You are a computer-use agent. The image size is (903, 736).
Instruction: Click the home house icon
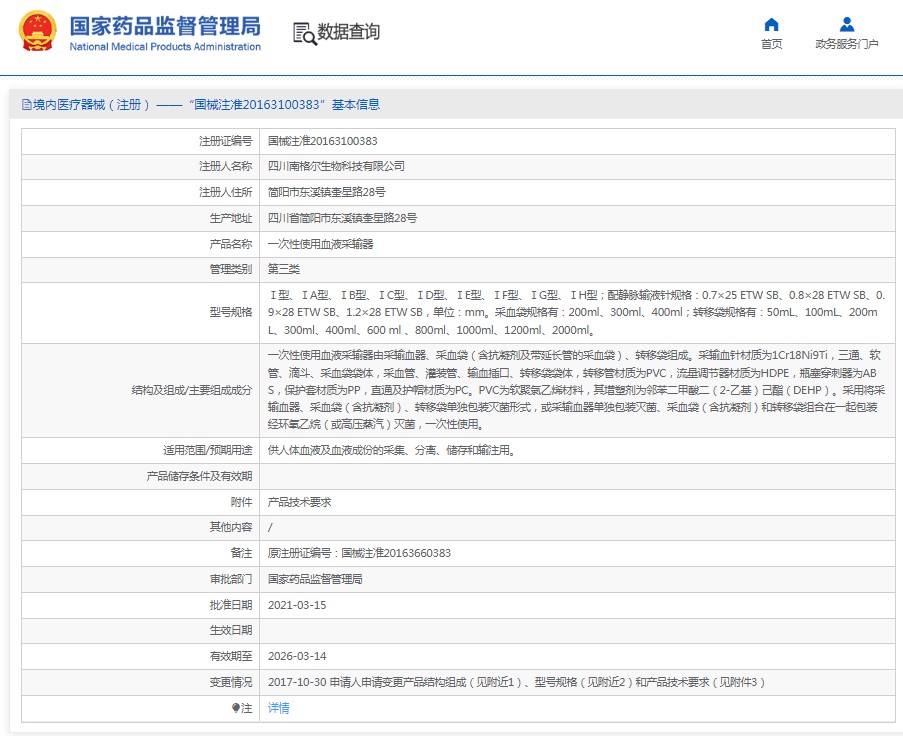[771, 25]
